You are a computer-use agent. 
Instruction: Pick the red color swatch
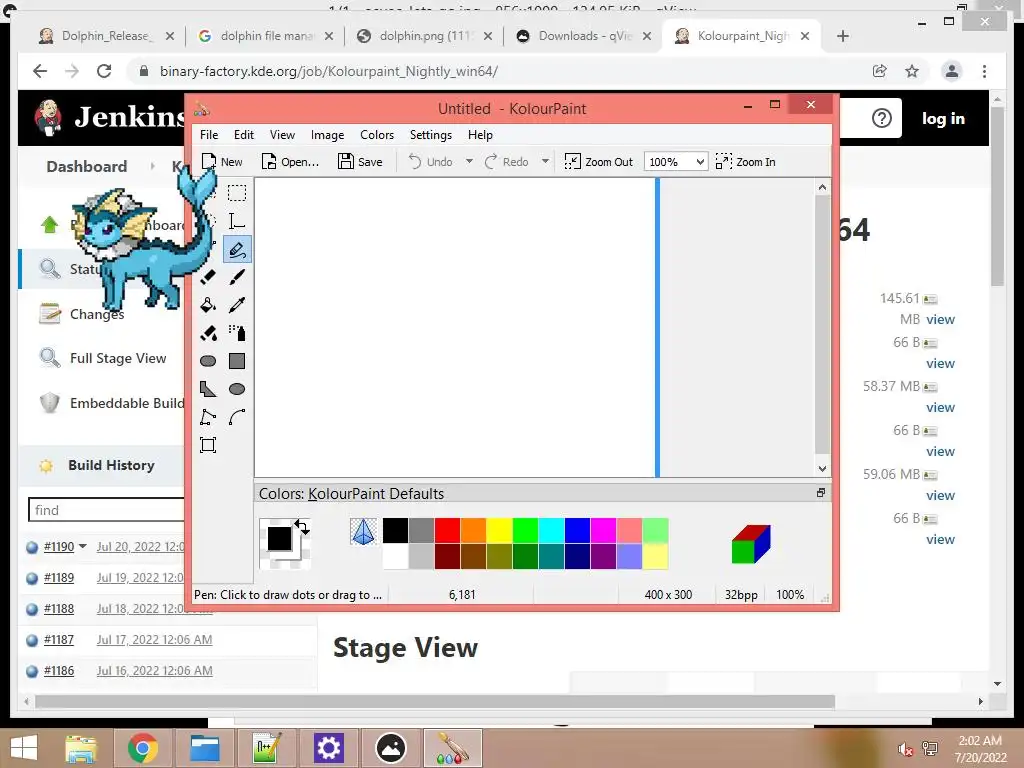tap(447, 530)
